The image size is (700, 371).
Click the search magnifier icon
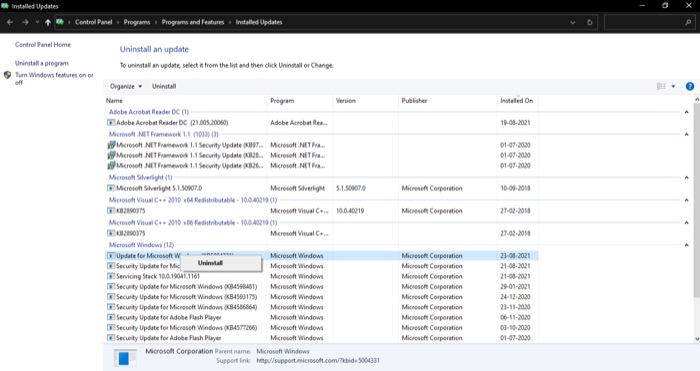[x=688, y=22]
